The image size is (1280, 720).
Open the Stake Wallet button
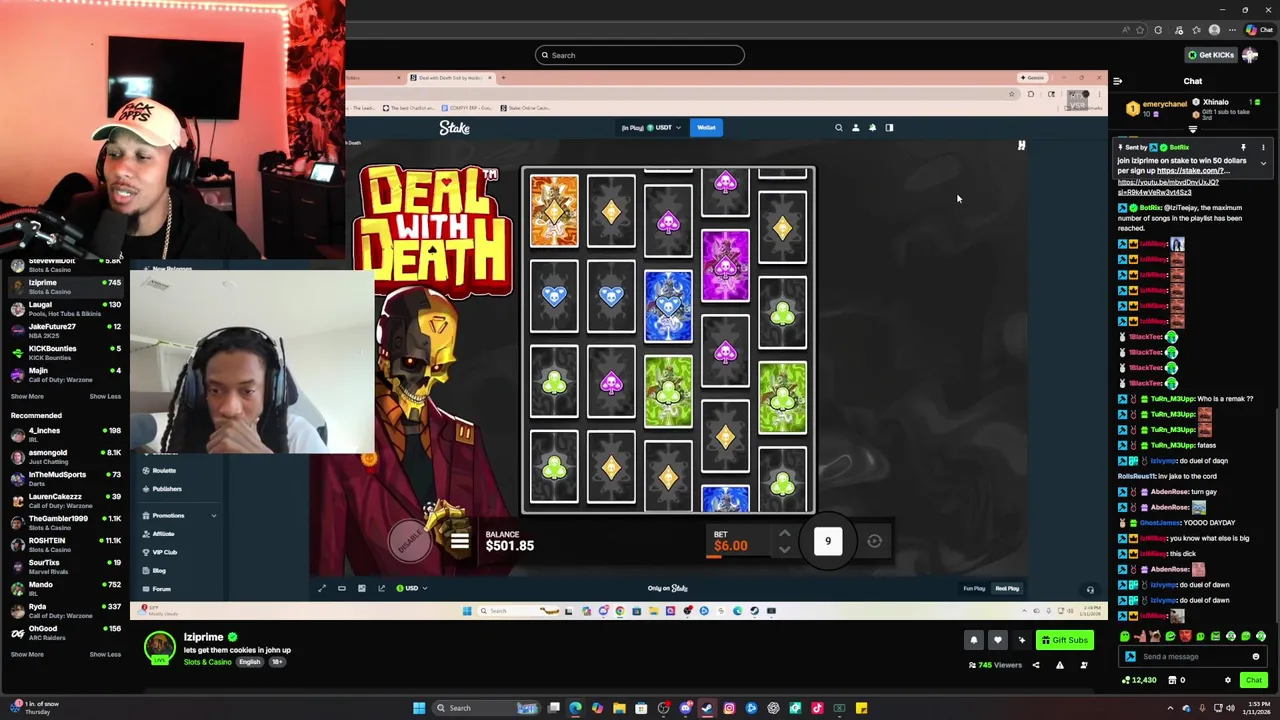pos(706,127)
